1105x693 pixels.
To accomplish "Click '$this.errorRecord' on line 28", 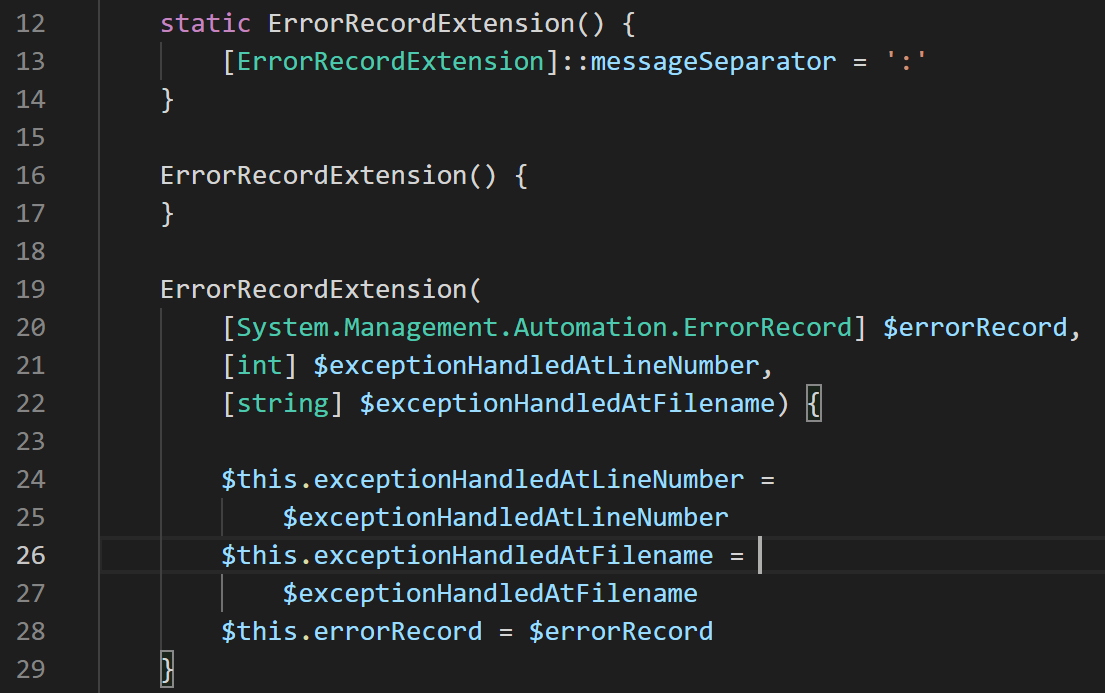I will click(x=351, y=632).
